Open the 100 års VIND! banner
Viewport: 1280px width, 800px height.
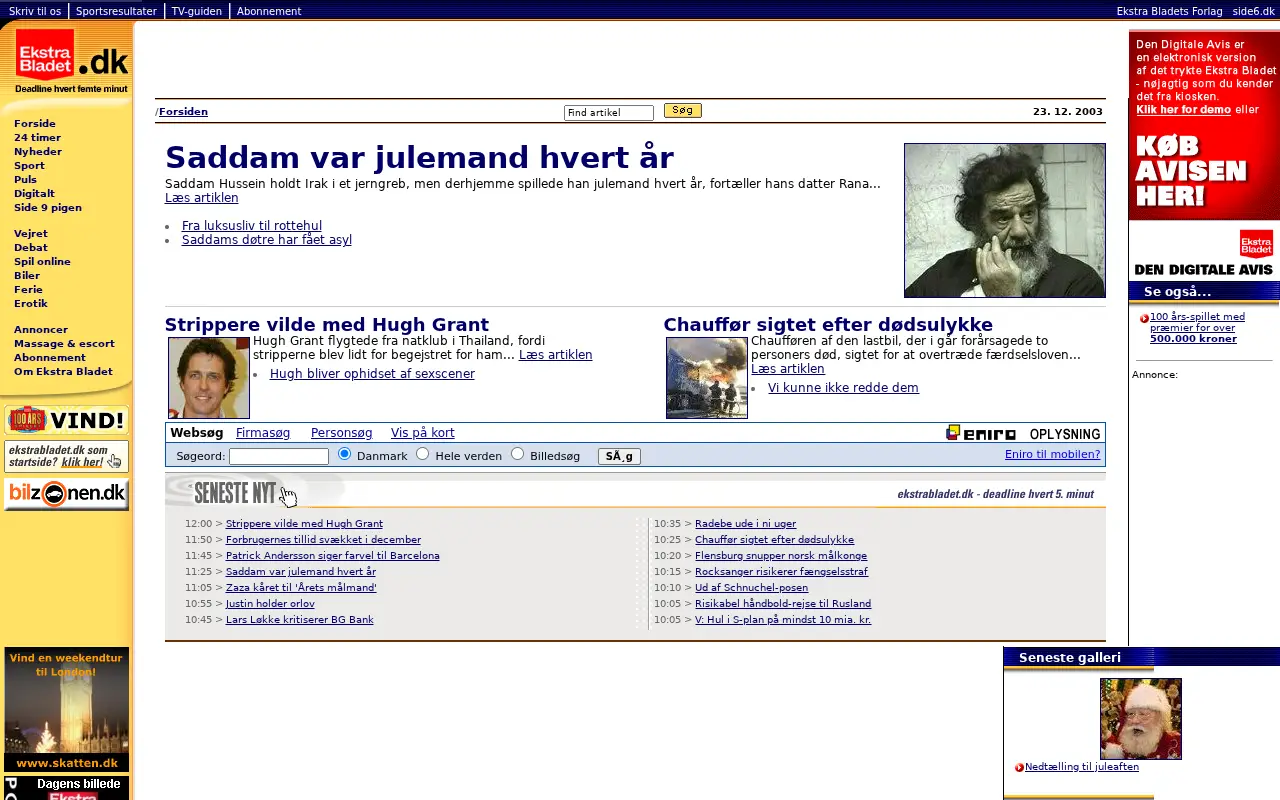pos(66,420)
